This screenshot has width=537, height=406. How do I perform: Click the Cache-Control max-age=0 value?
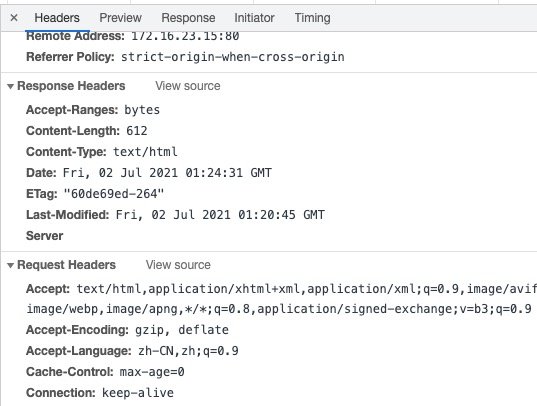tap(152, 372)
